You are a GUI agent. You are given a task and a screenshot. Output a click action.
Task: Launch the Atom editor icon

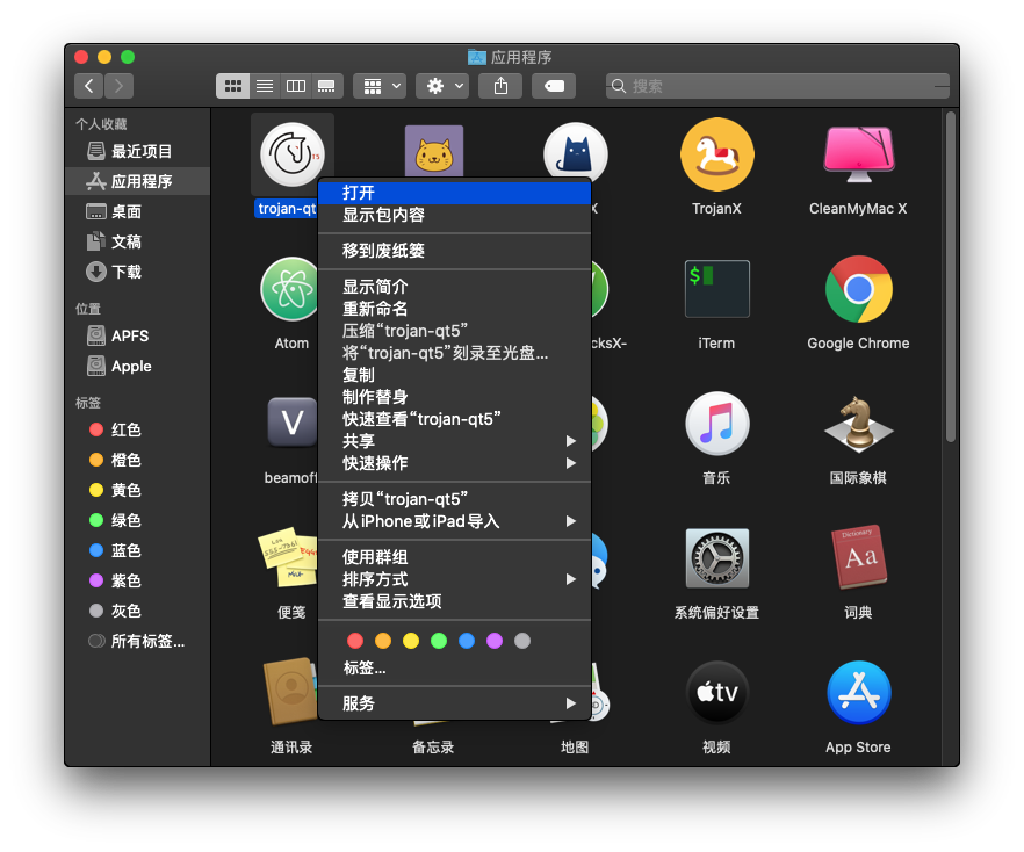[x=290, y=289]
